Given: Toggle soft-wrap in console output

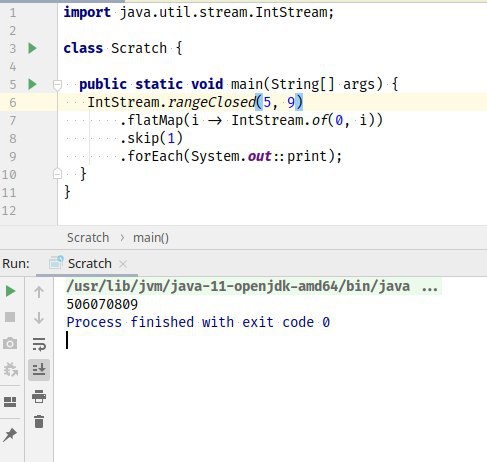Looking at the screenshot, I should [x=39, y=344].
